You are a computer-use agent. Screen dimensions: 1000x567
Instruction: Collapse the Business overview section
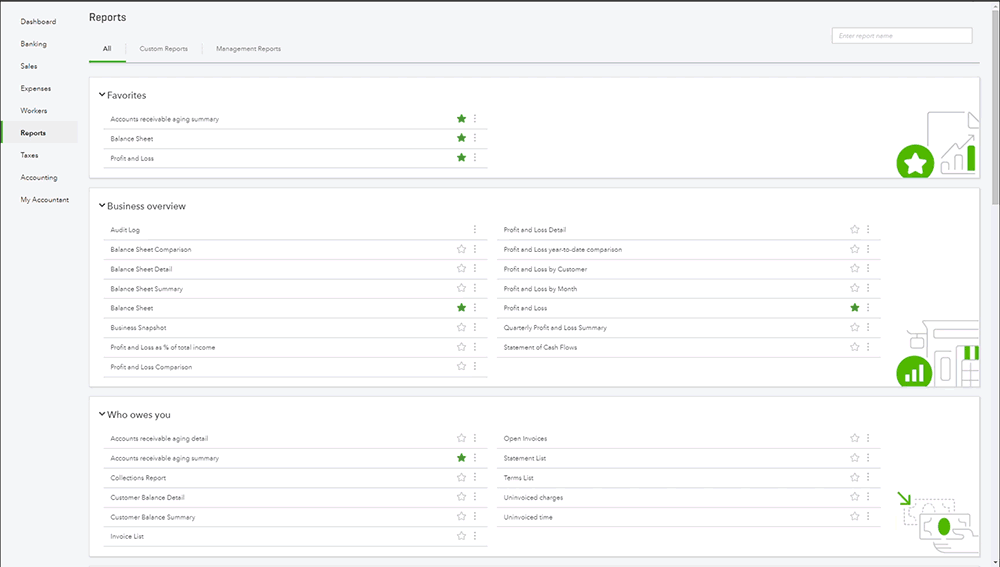(102, 205)
